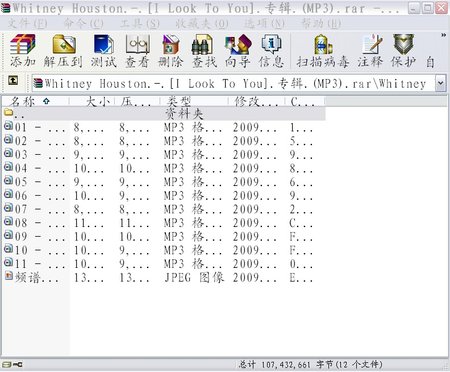Click the MP3 icon of file 01

pyautogui.click(x=8, y=126)
